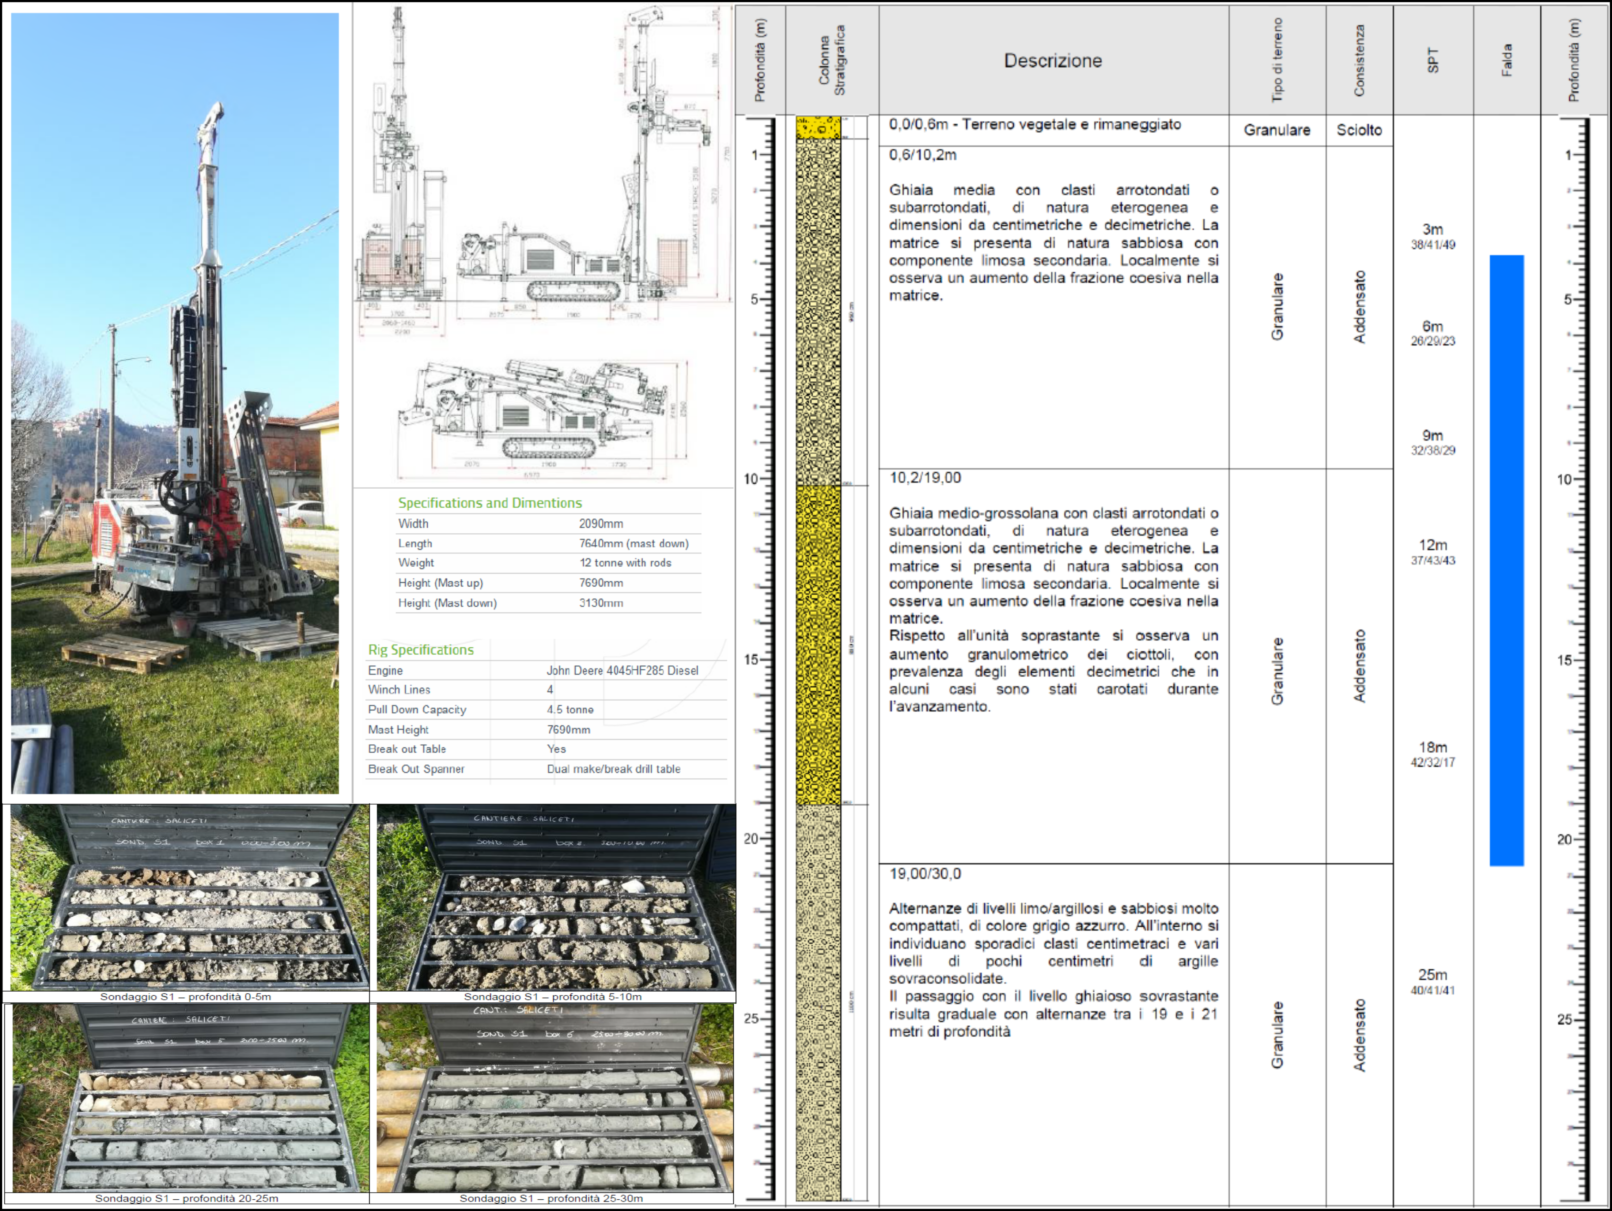
Task: Click the 'Alternanze di livelli limo/argillosi' description paragraph
Action: point(1054,970)
